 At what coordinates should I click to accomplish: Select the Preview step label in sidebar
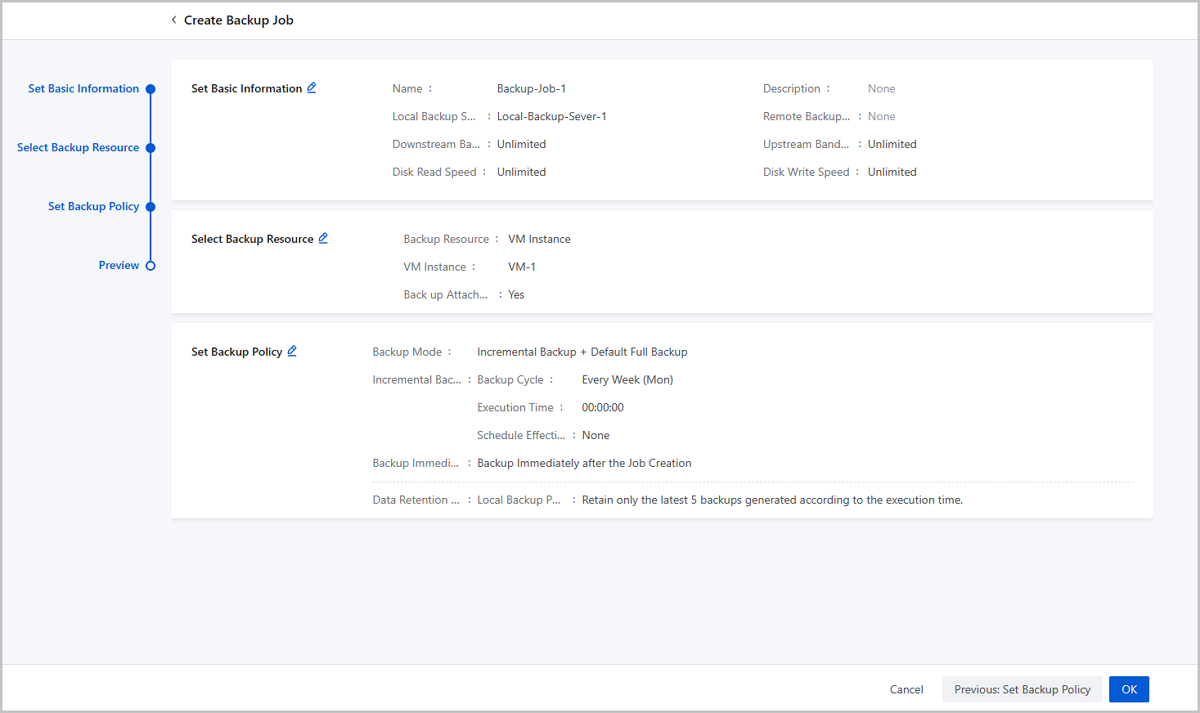[118, 266]
